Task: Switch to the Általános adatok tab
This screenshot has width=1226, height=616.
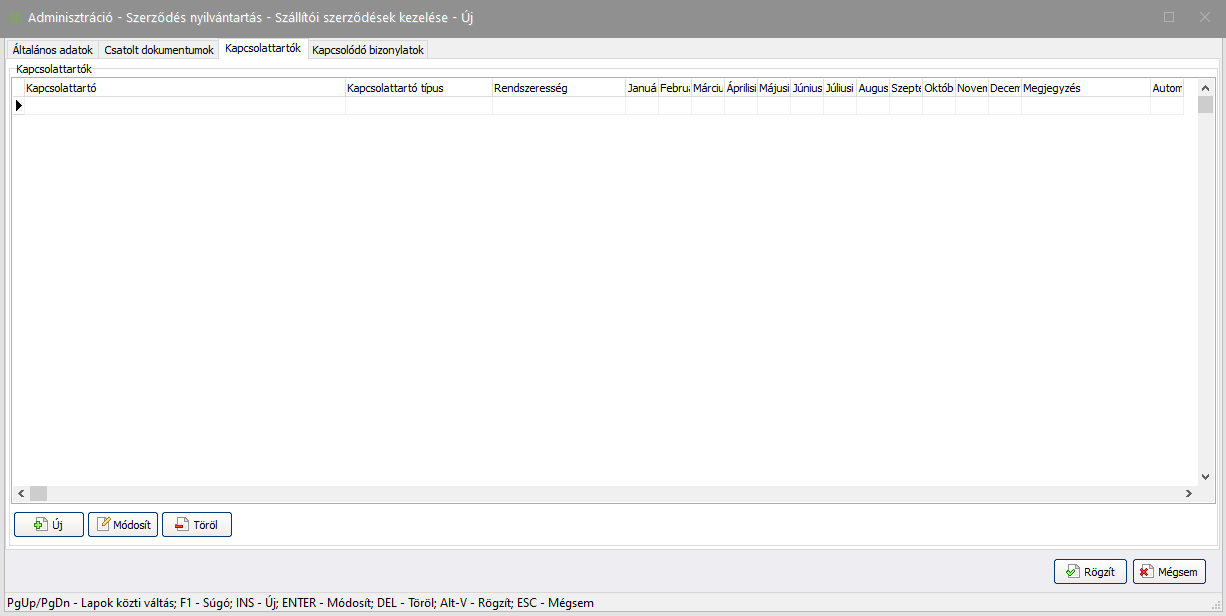Action: [52, 49]
